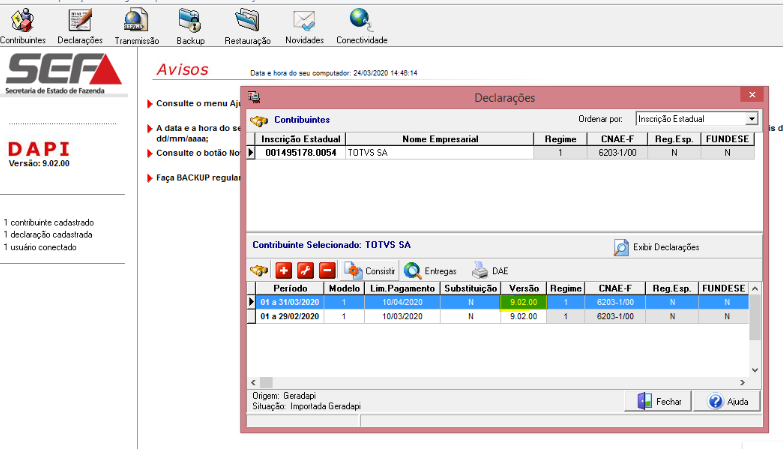Image resolution: width=783 pixels, height=449 pixels.
Task: Click the Regime header in the contributors table
Action: tap(560, 139)
